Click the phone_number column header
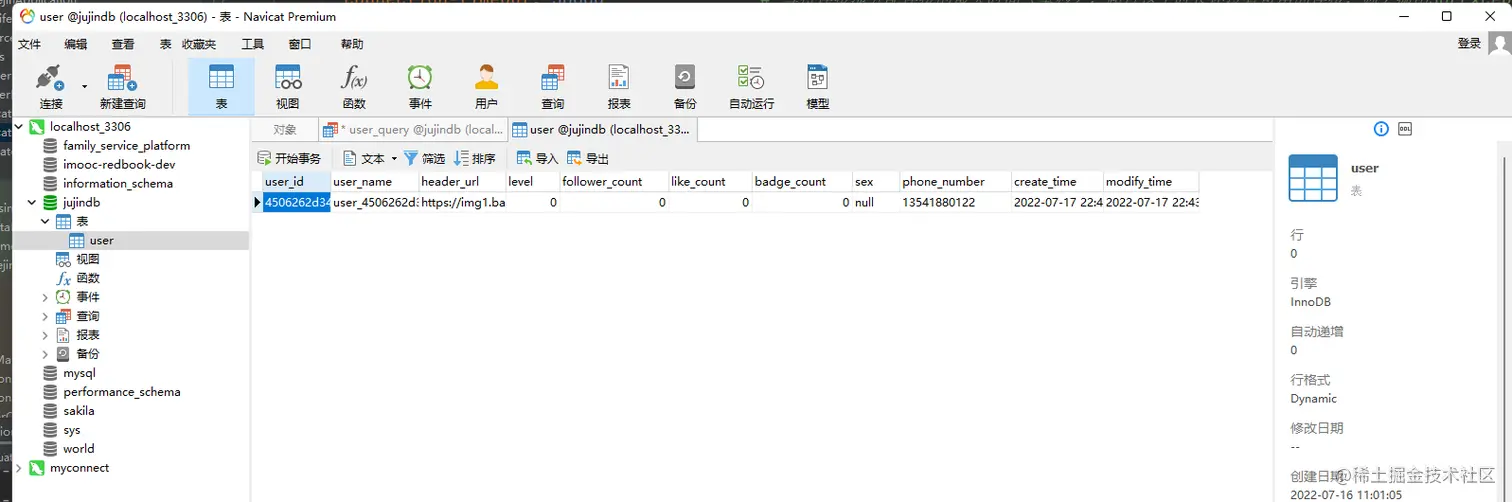This screenshot has height=502, width=1512. click(x=955, y=182)
